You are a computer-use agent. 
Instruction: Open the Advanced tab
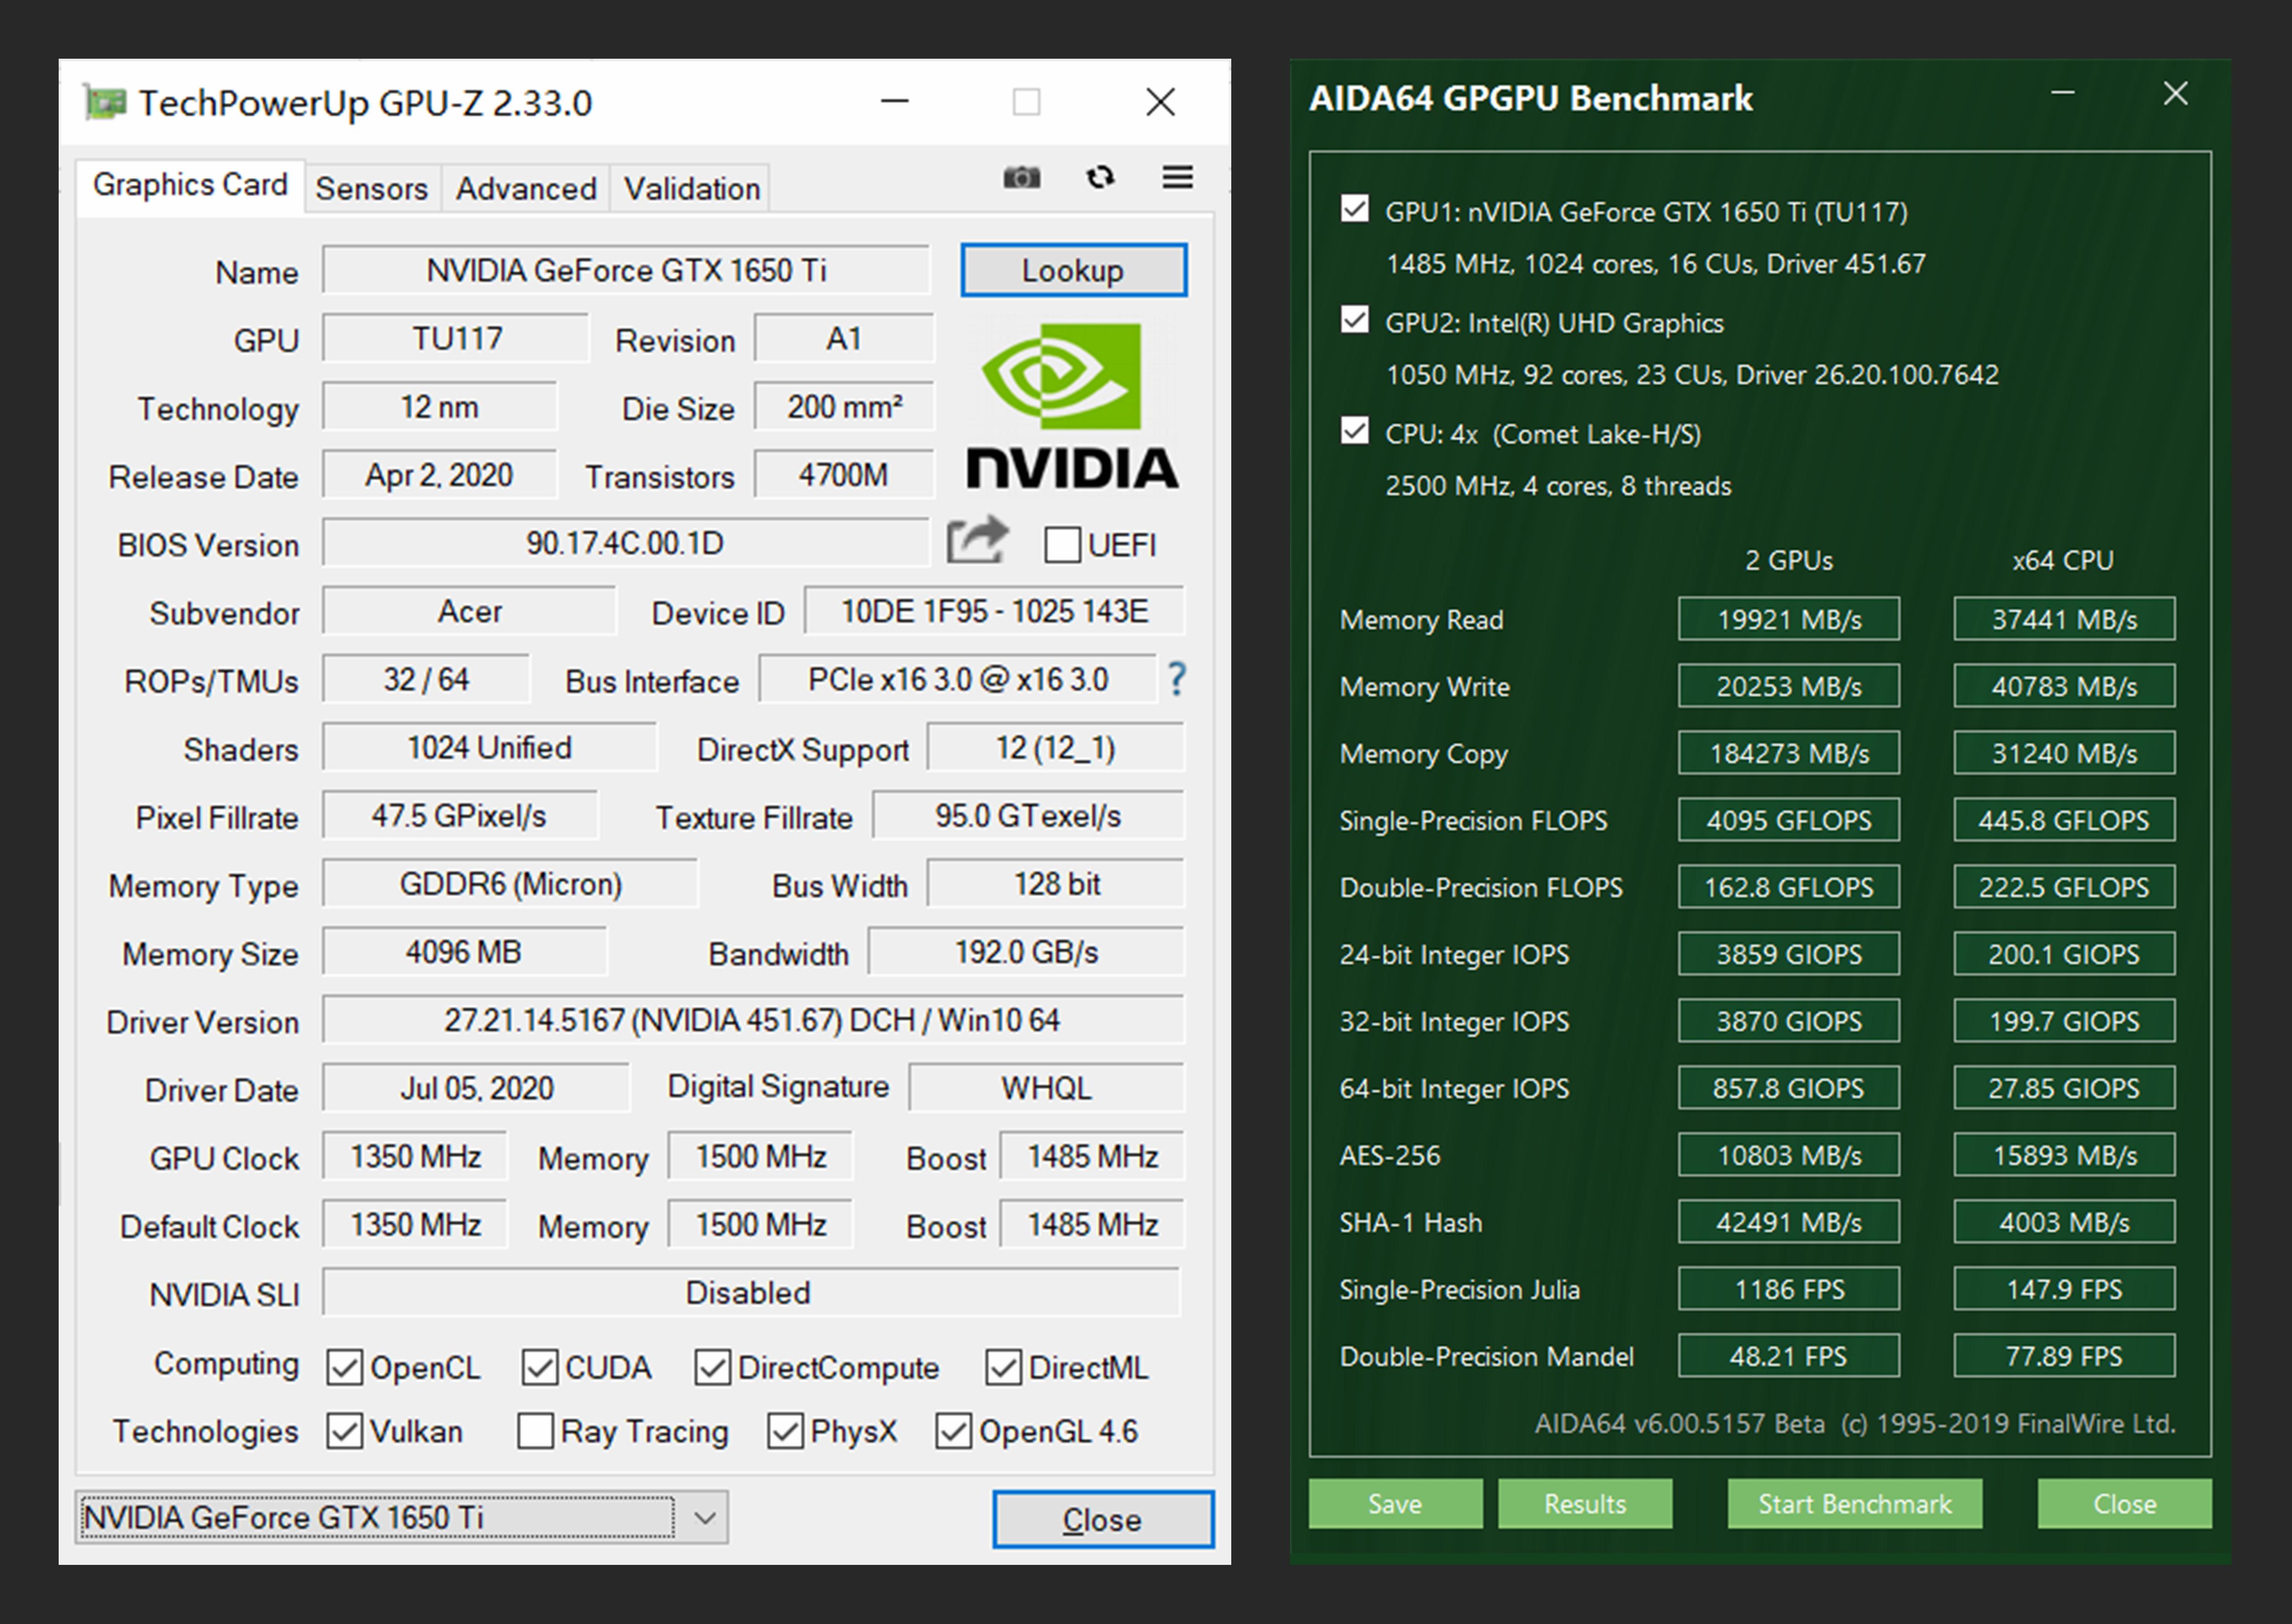[x=526, y=189]
